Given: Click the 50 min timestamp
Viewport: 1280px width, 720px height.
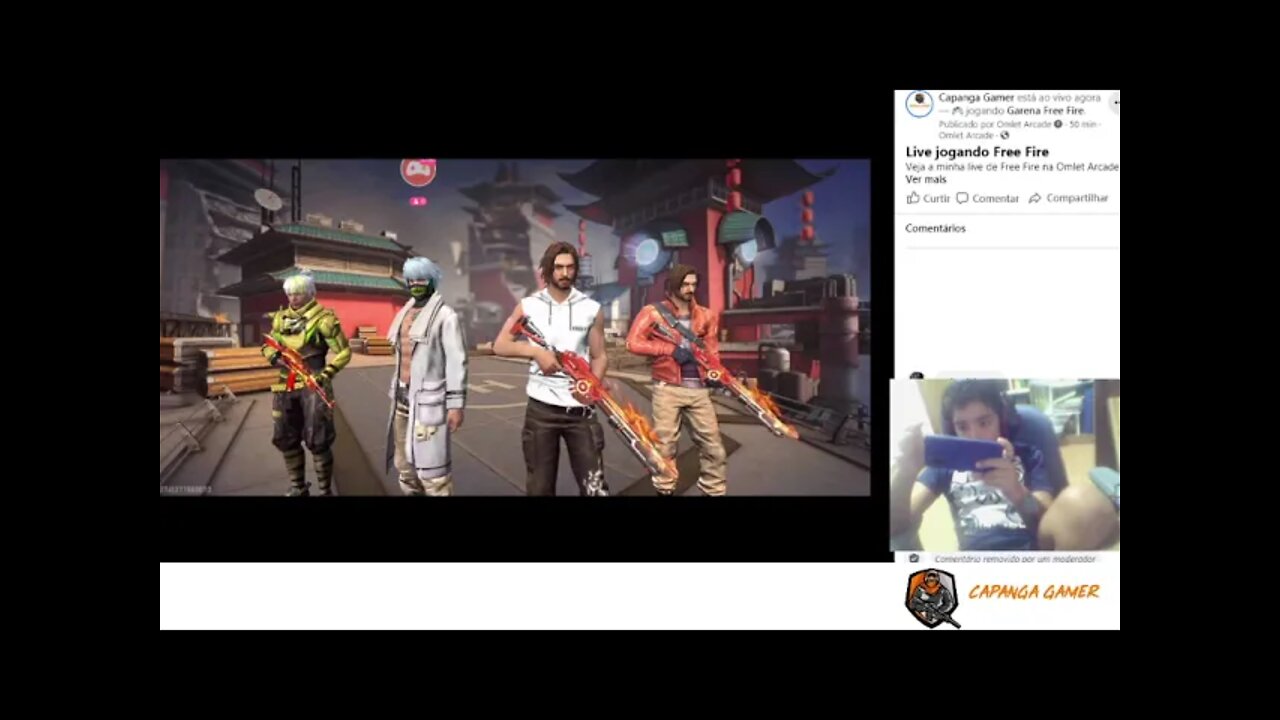Looking at the screenshot, I should pos(1083,124).
